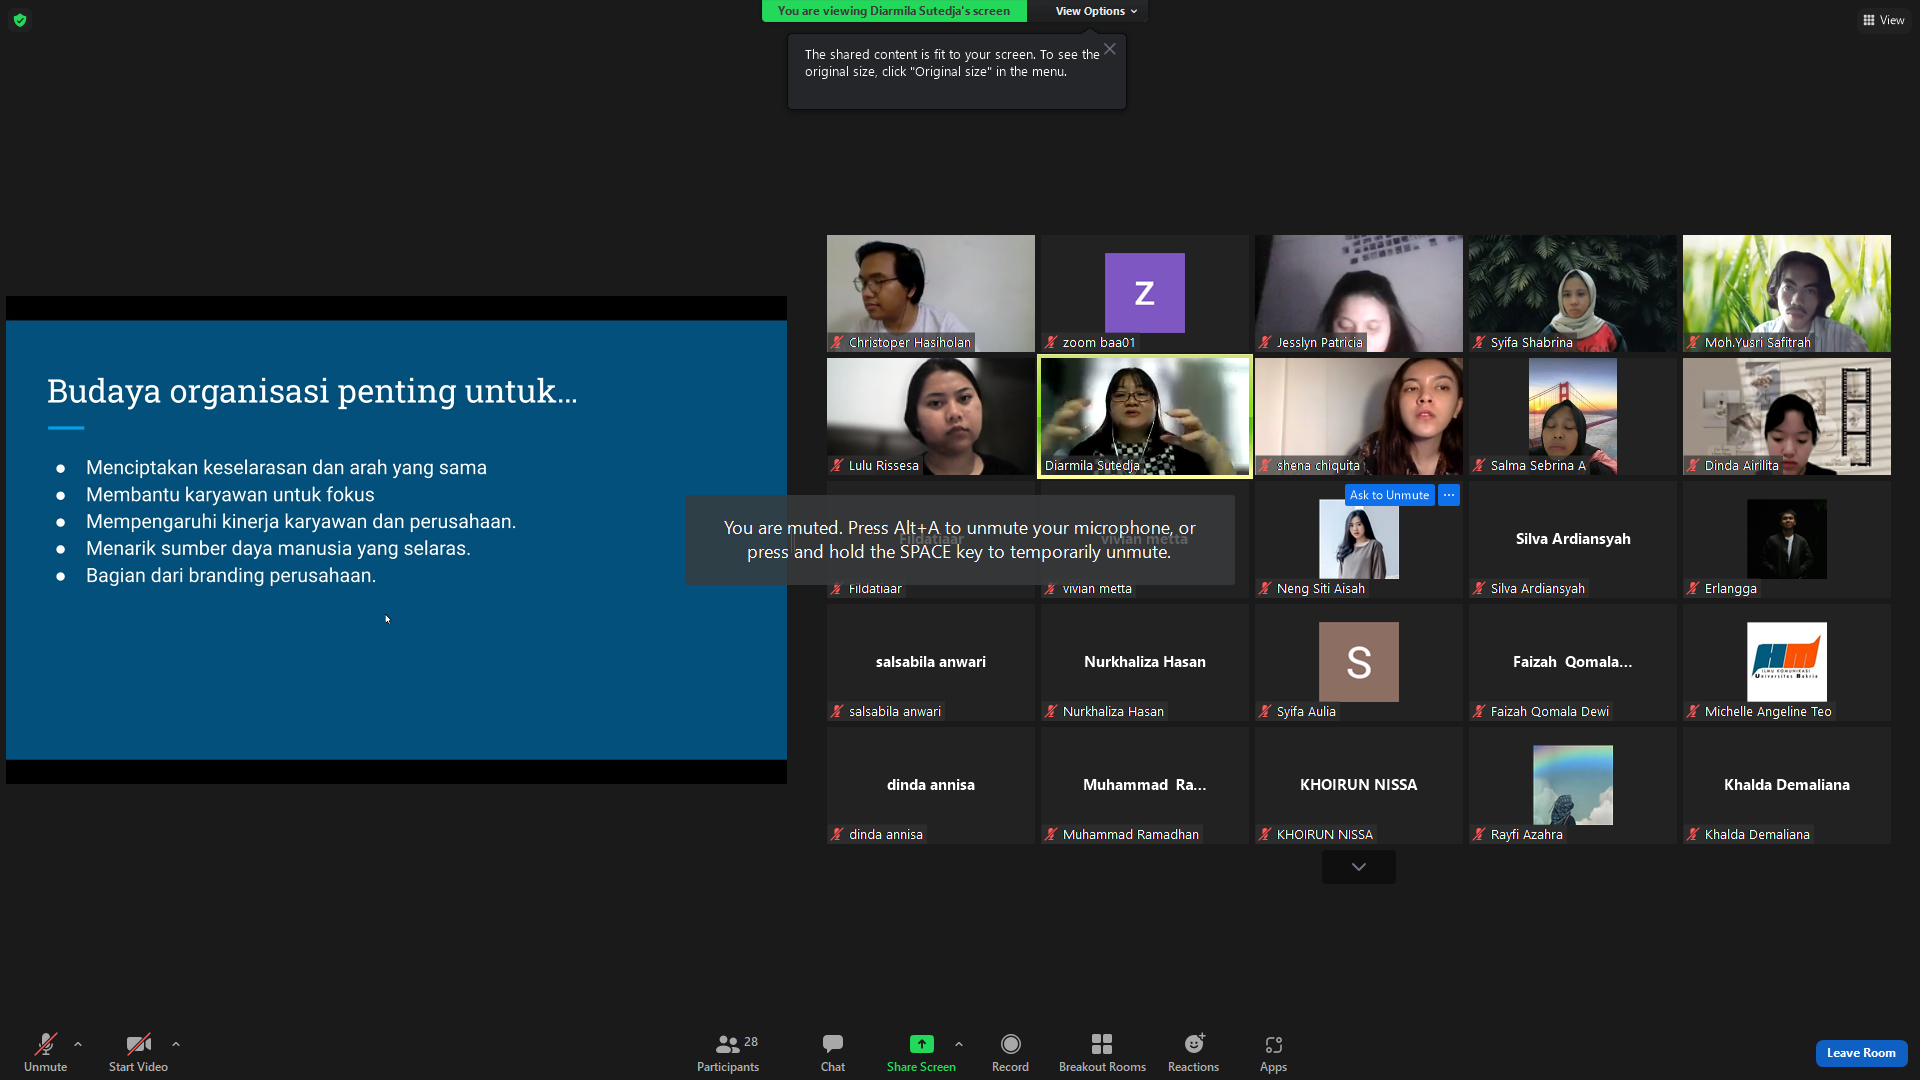Viewport: 1920px width, 1080px height.
Task: Click bullet 'Menarik sumber daya manusia yang selaras.'
Action: 278,549
